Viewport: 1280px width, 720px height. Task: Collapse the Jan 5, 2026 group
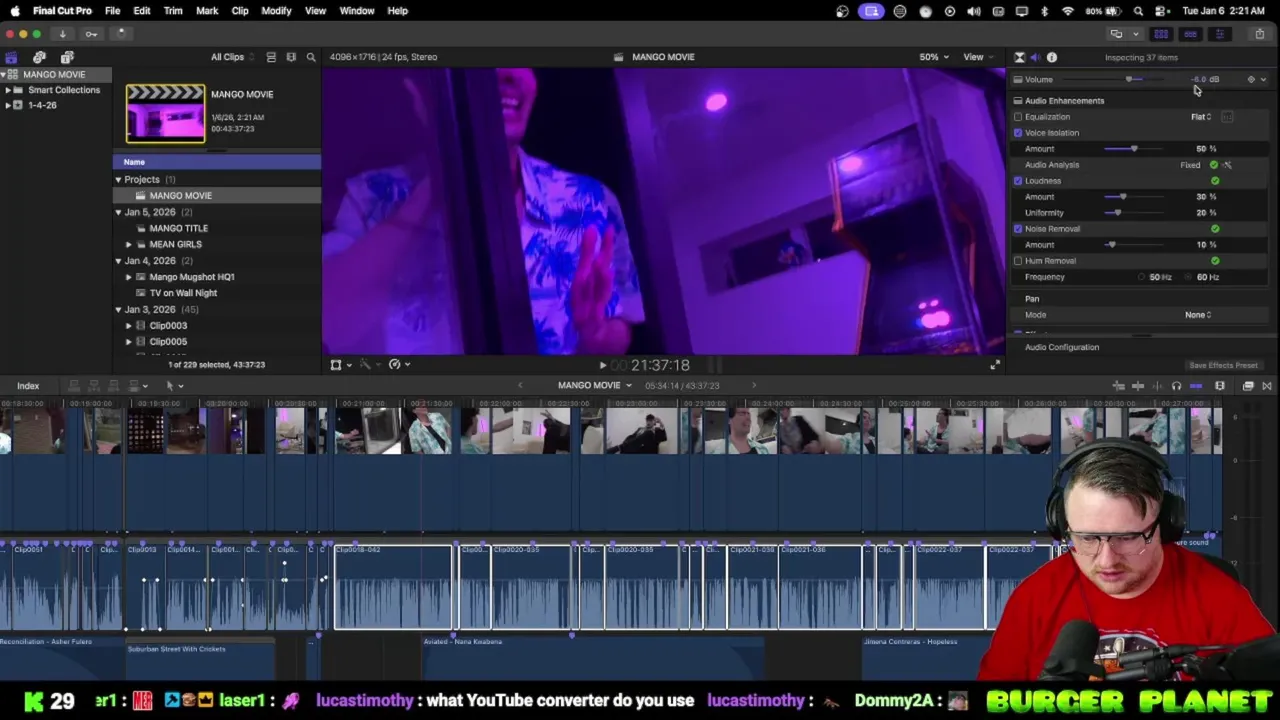118,212
